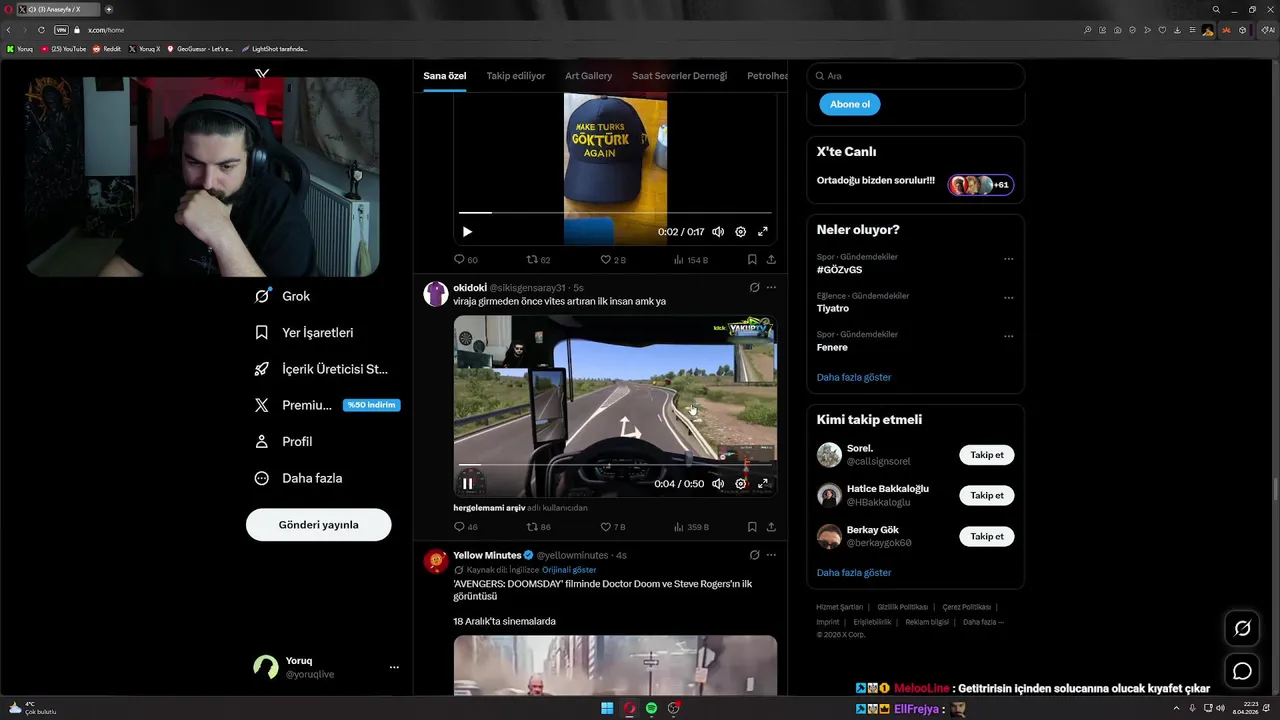The image size is (1280, 720).
Task: Open the GeoGuessr bookmark
Action: click(199, 49)
